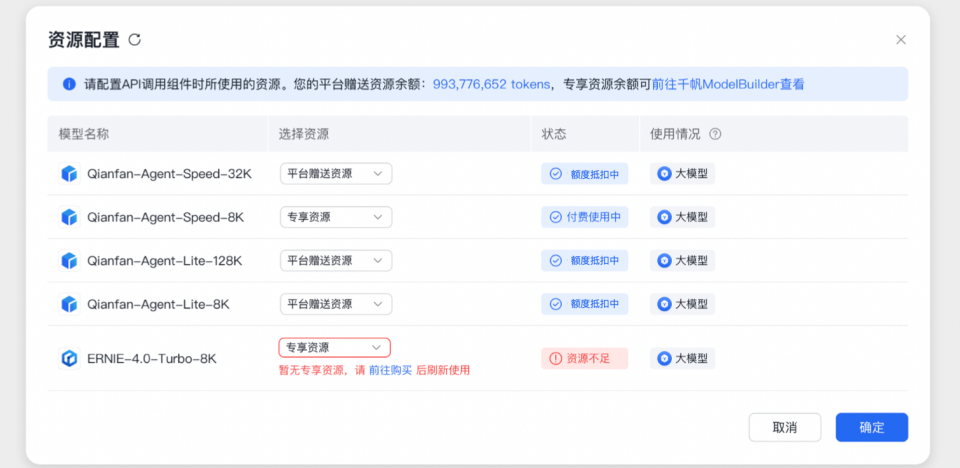Click the ERNIE-4.0-Turbo-8K model icon
Viewport: 960px width, 468px height.
click(x=69, y=358)
